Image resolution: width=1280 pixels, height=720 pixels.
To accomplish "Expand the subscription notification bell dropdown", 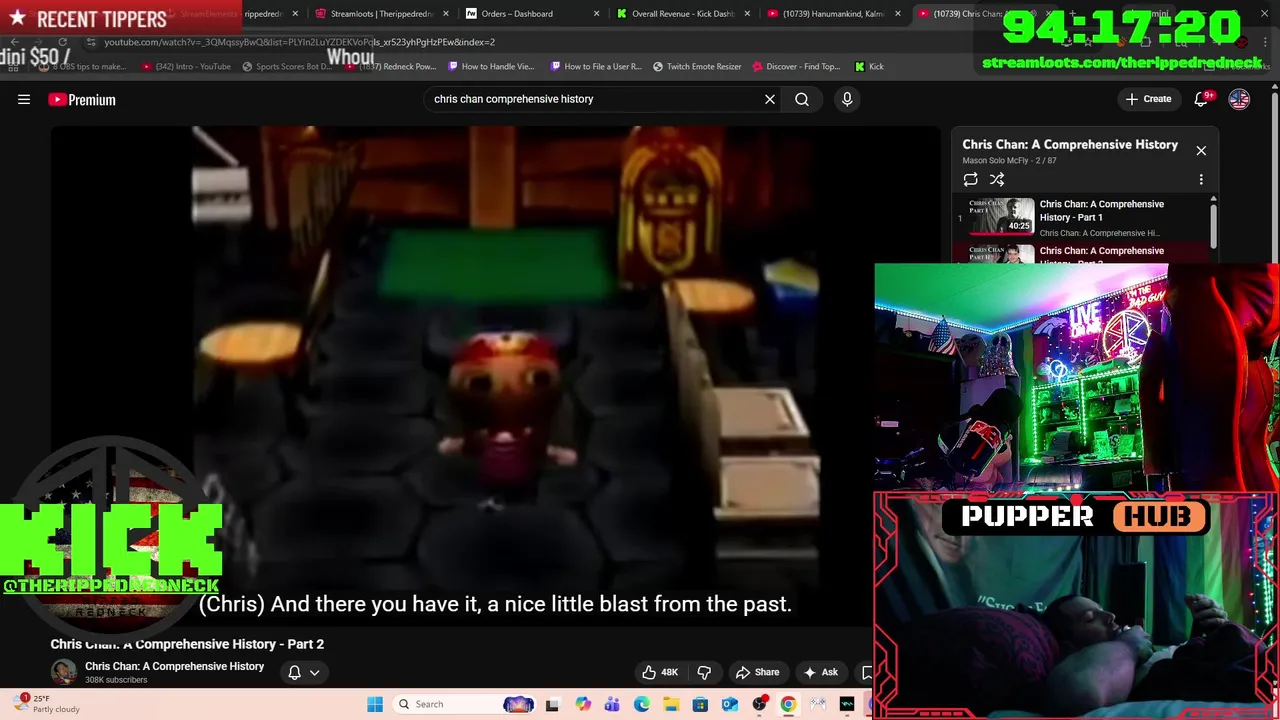I will (x=303, y=672).
